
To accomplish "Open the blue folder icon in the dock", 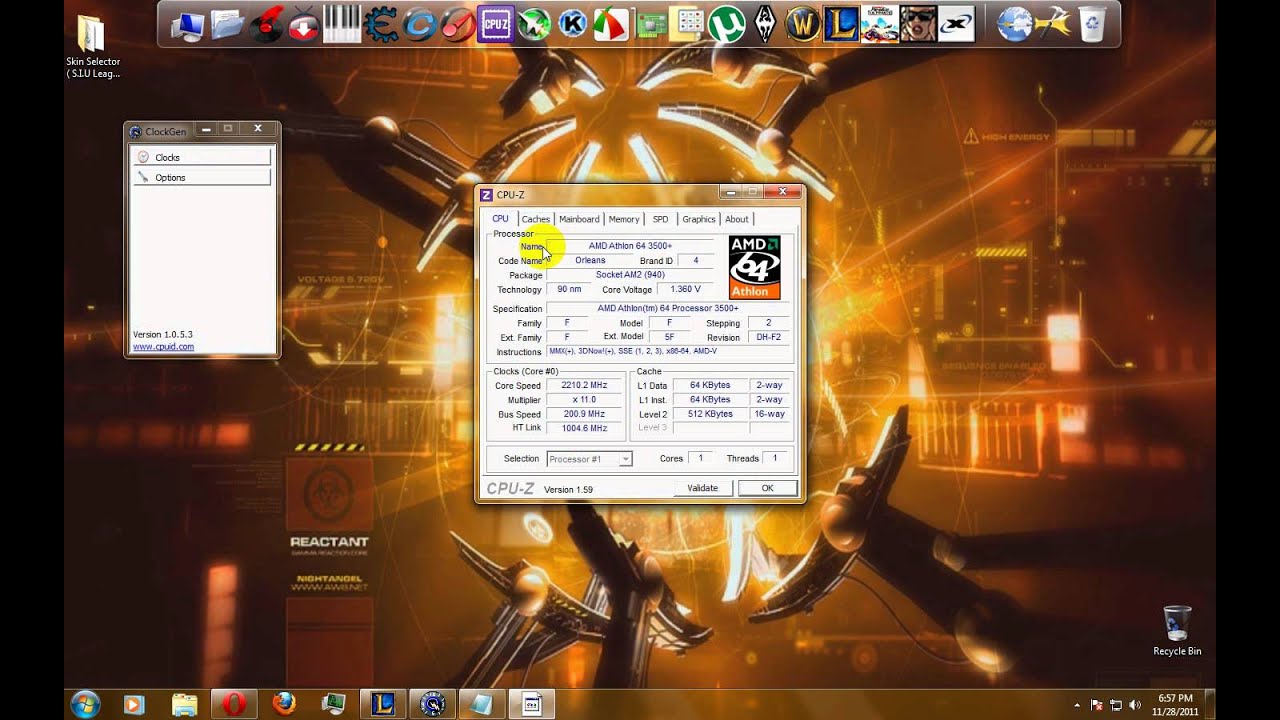I will click(x=227, y=25).
